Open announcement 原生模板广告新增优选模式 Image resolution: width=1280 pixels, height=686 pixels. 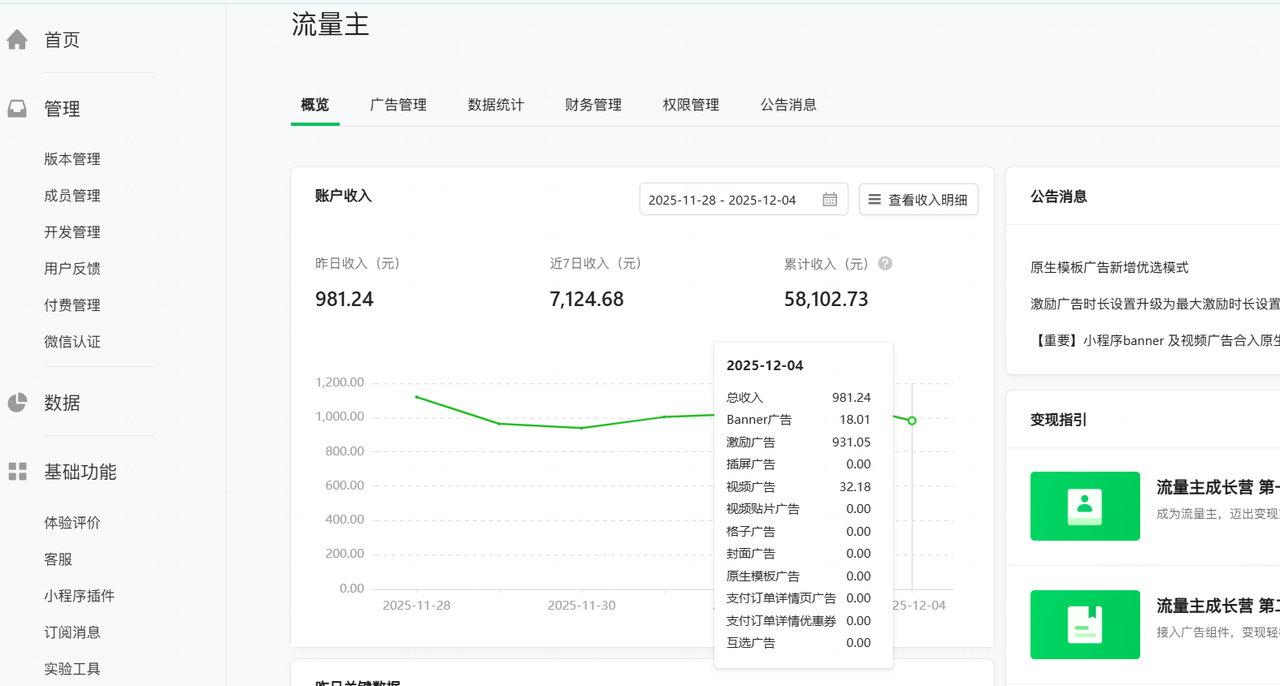tap(1109, 268)
